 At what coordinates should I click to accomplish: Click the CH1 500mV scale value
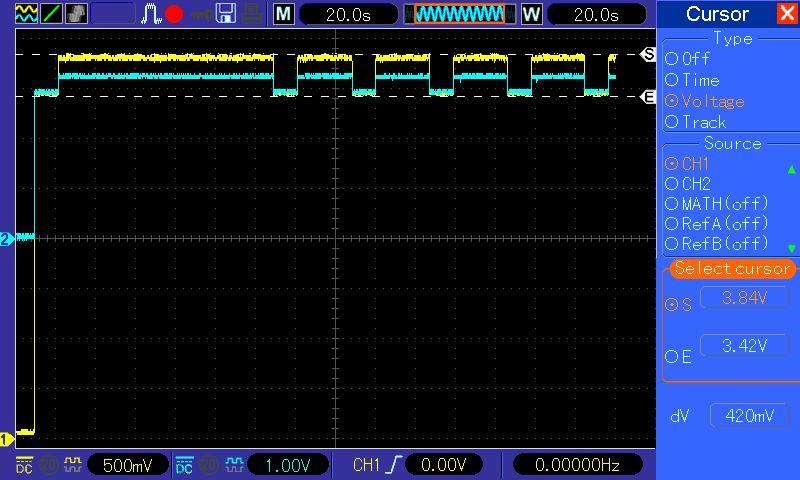pyautogui.click(x=128, y=465)
